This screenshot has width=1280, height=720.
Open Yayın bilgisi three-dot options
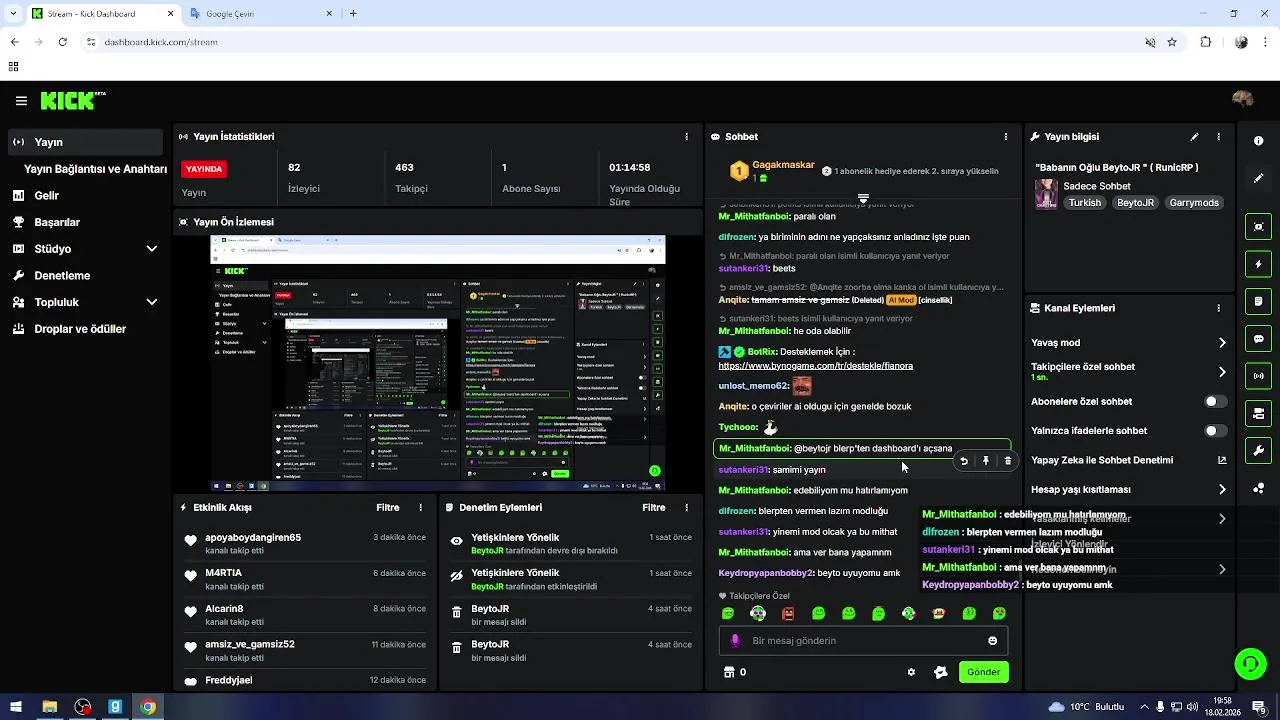[1218, 137]
